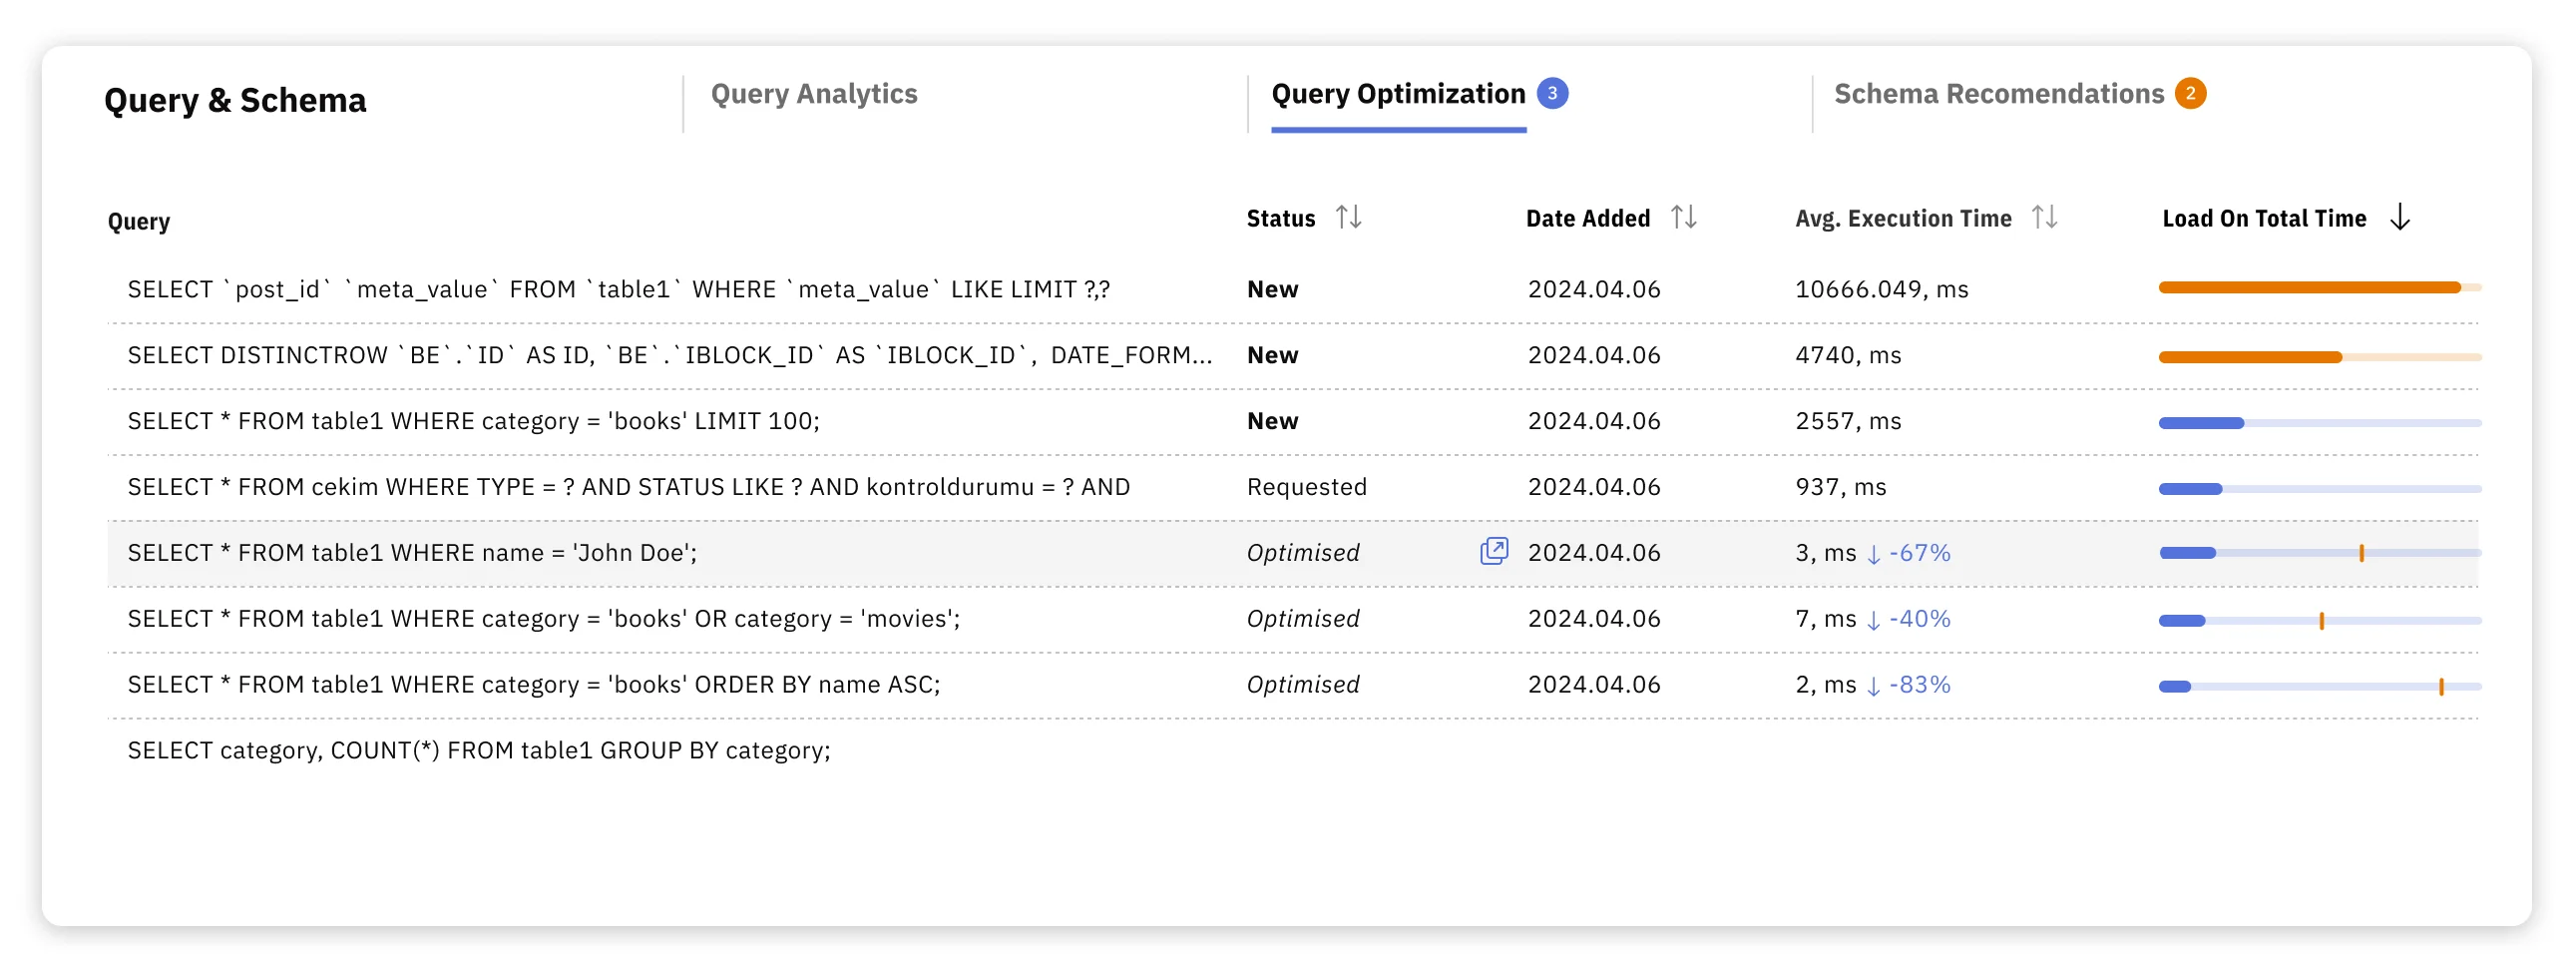Screen dimensions: 2576x972
Task: Select the Query Optimization tab
Action: 1396,93
